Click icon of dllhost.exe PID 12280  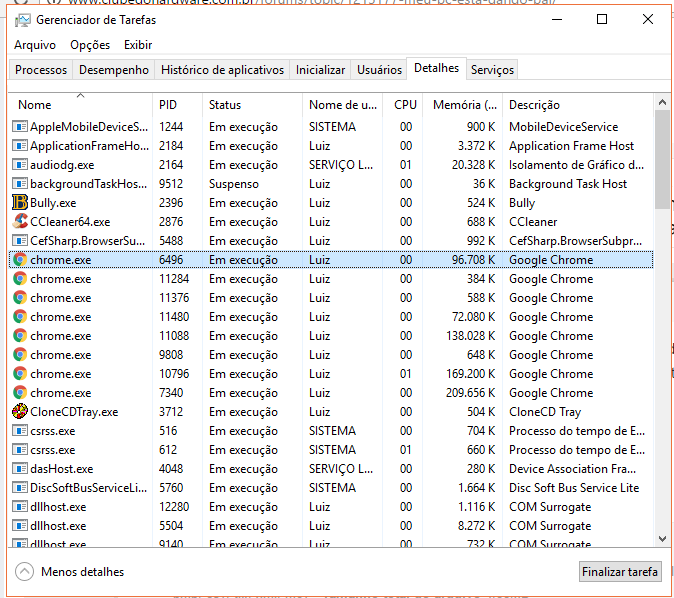point(20,506)
